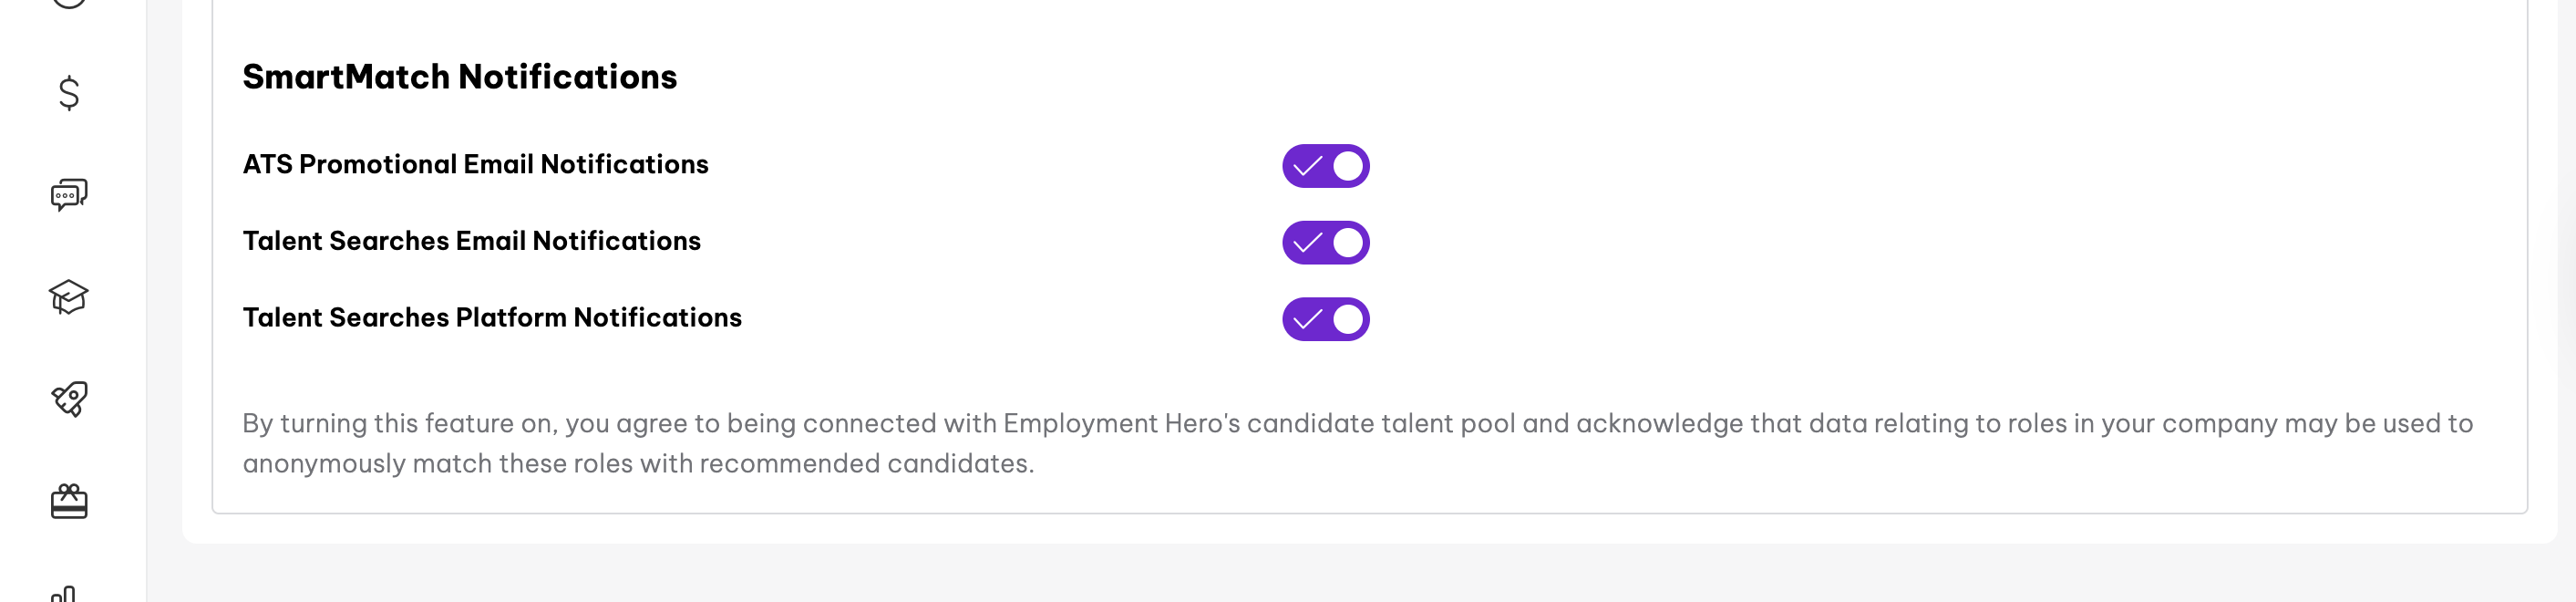The width and height of the screenshot is (2576, 602).
Task: Select the Talent Searches Email Notifications label
Action: 471,241
